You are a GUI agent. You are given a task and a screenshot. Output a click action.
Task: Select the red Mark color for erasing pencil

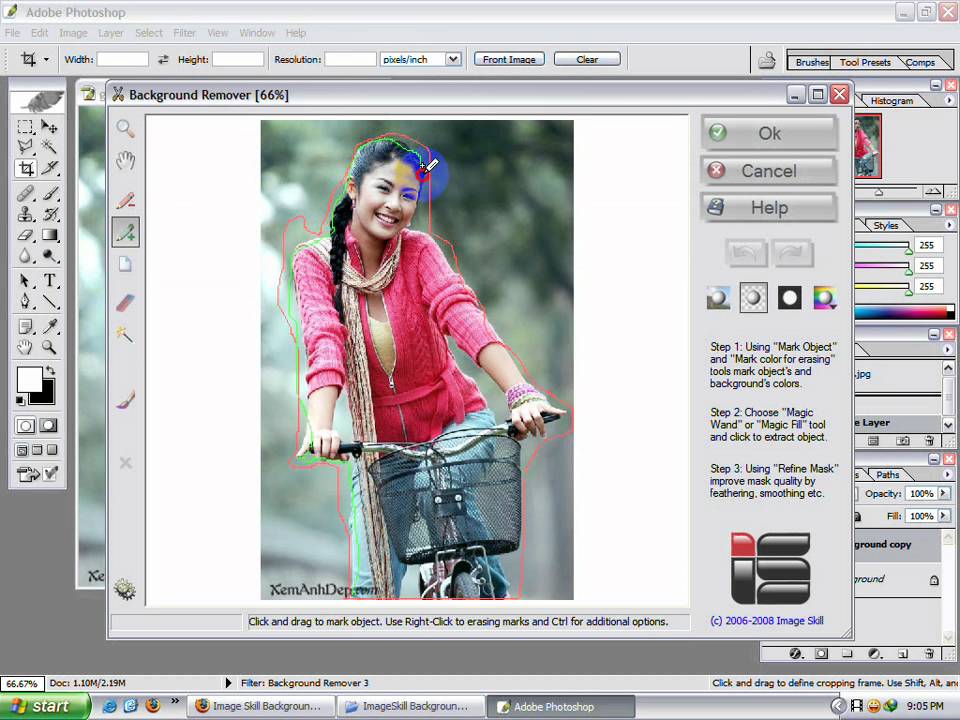click(x=126, y=200)
